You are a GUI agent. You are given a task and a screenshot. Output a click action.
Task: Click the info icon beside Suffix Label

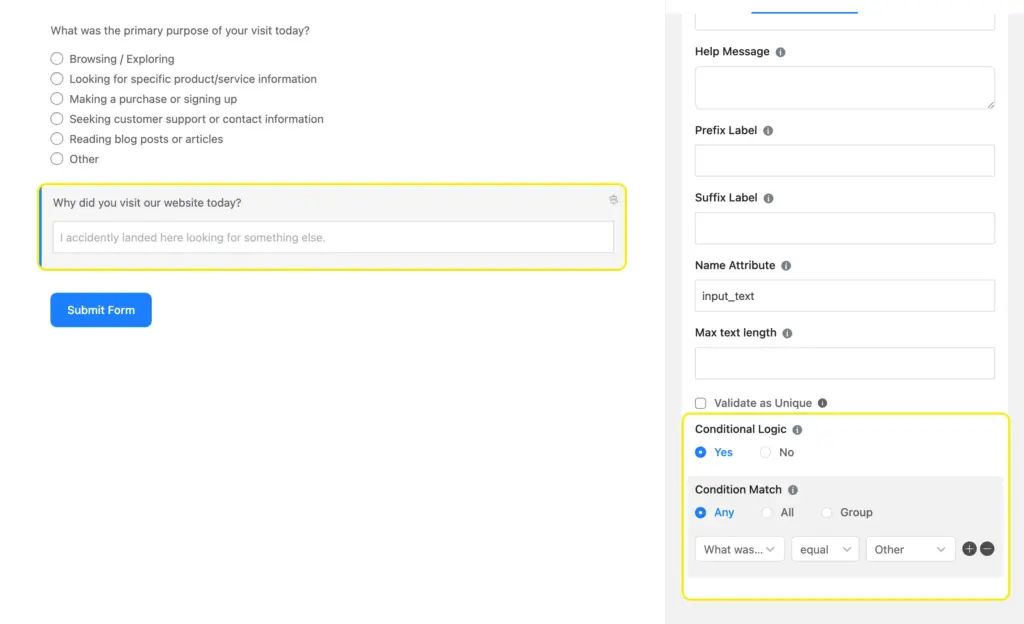[x=767, y=197]
